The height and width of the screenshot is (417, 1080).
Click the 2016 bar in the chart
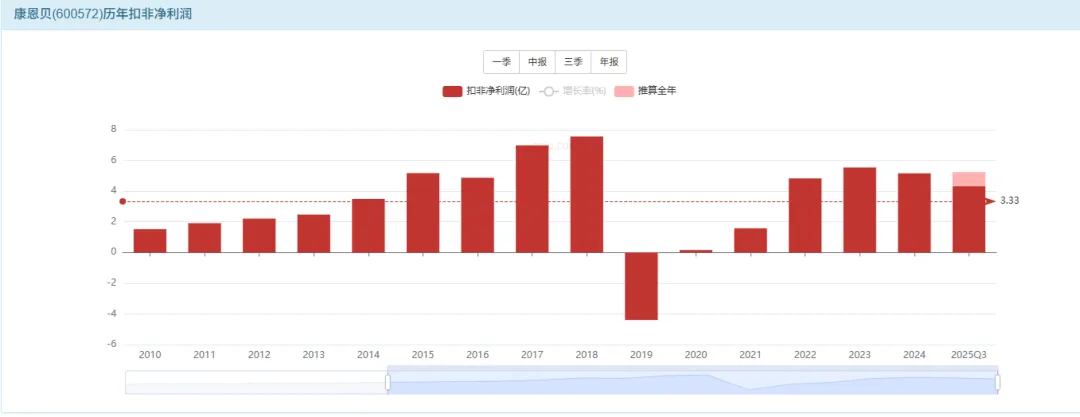[477, 215]
